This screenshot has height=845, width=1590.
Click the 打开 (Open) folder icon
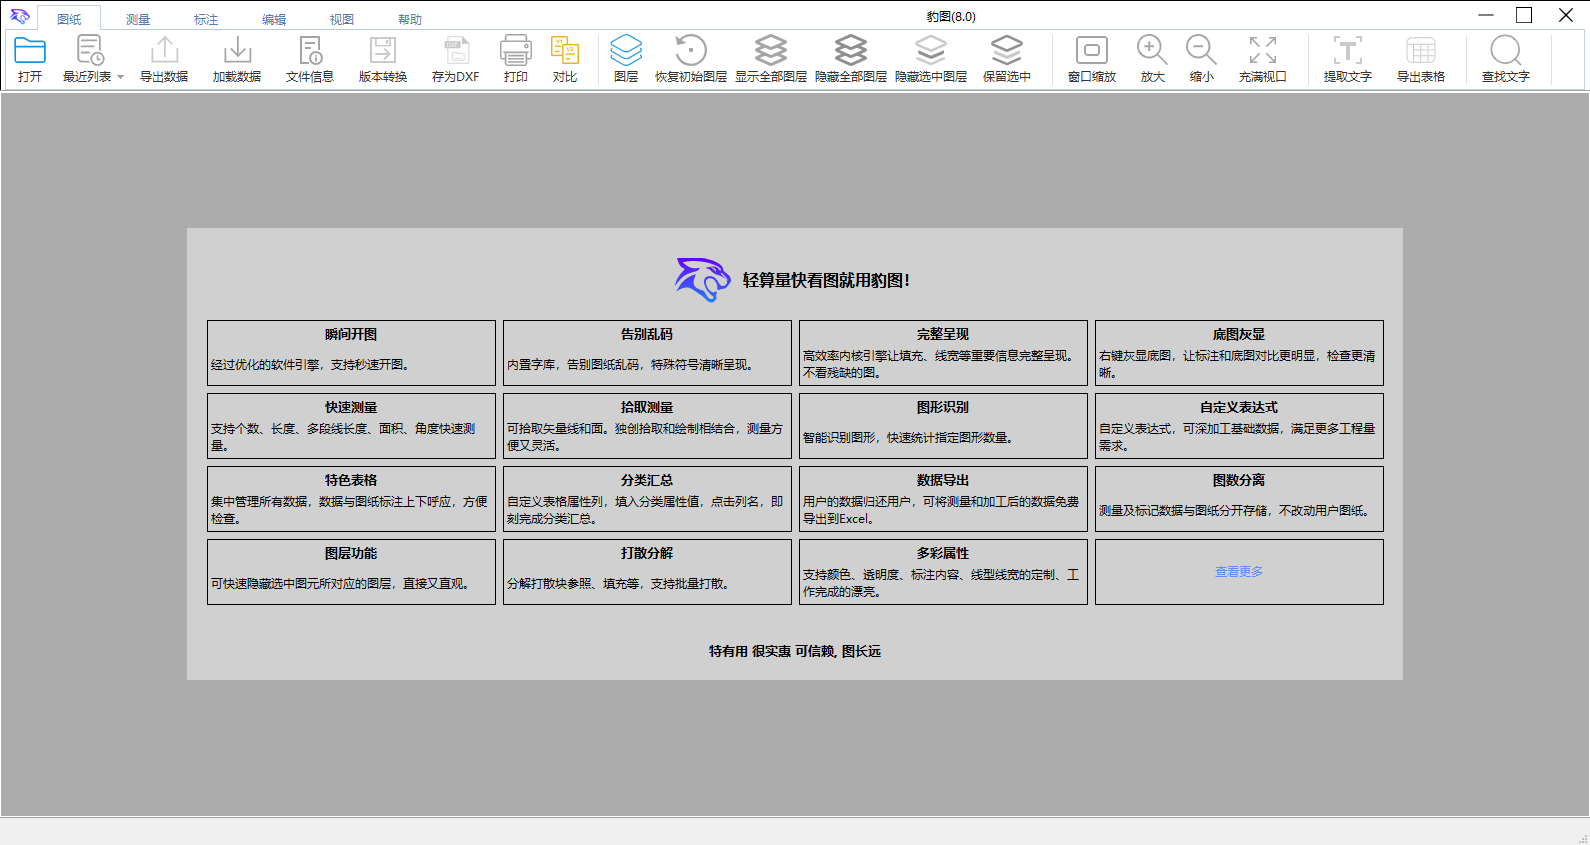coord(30,50)
